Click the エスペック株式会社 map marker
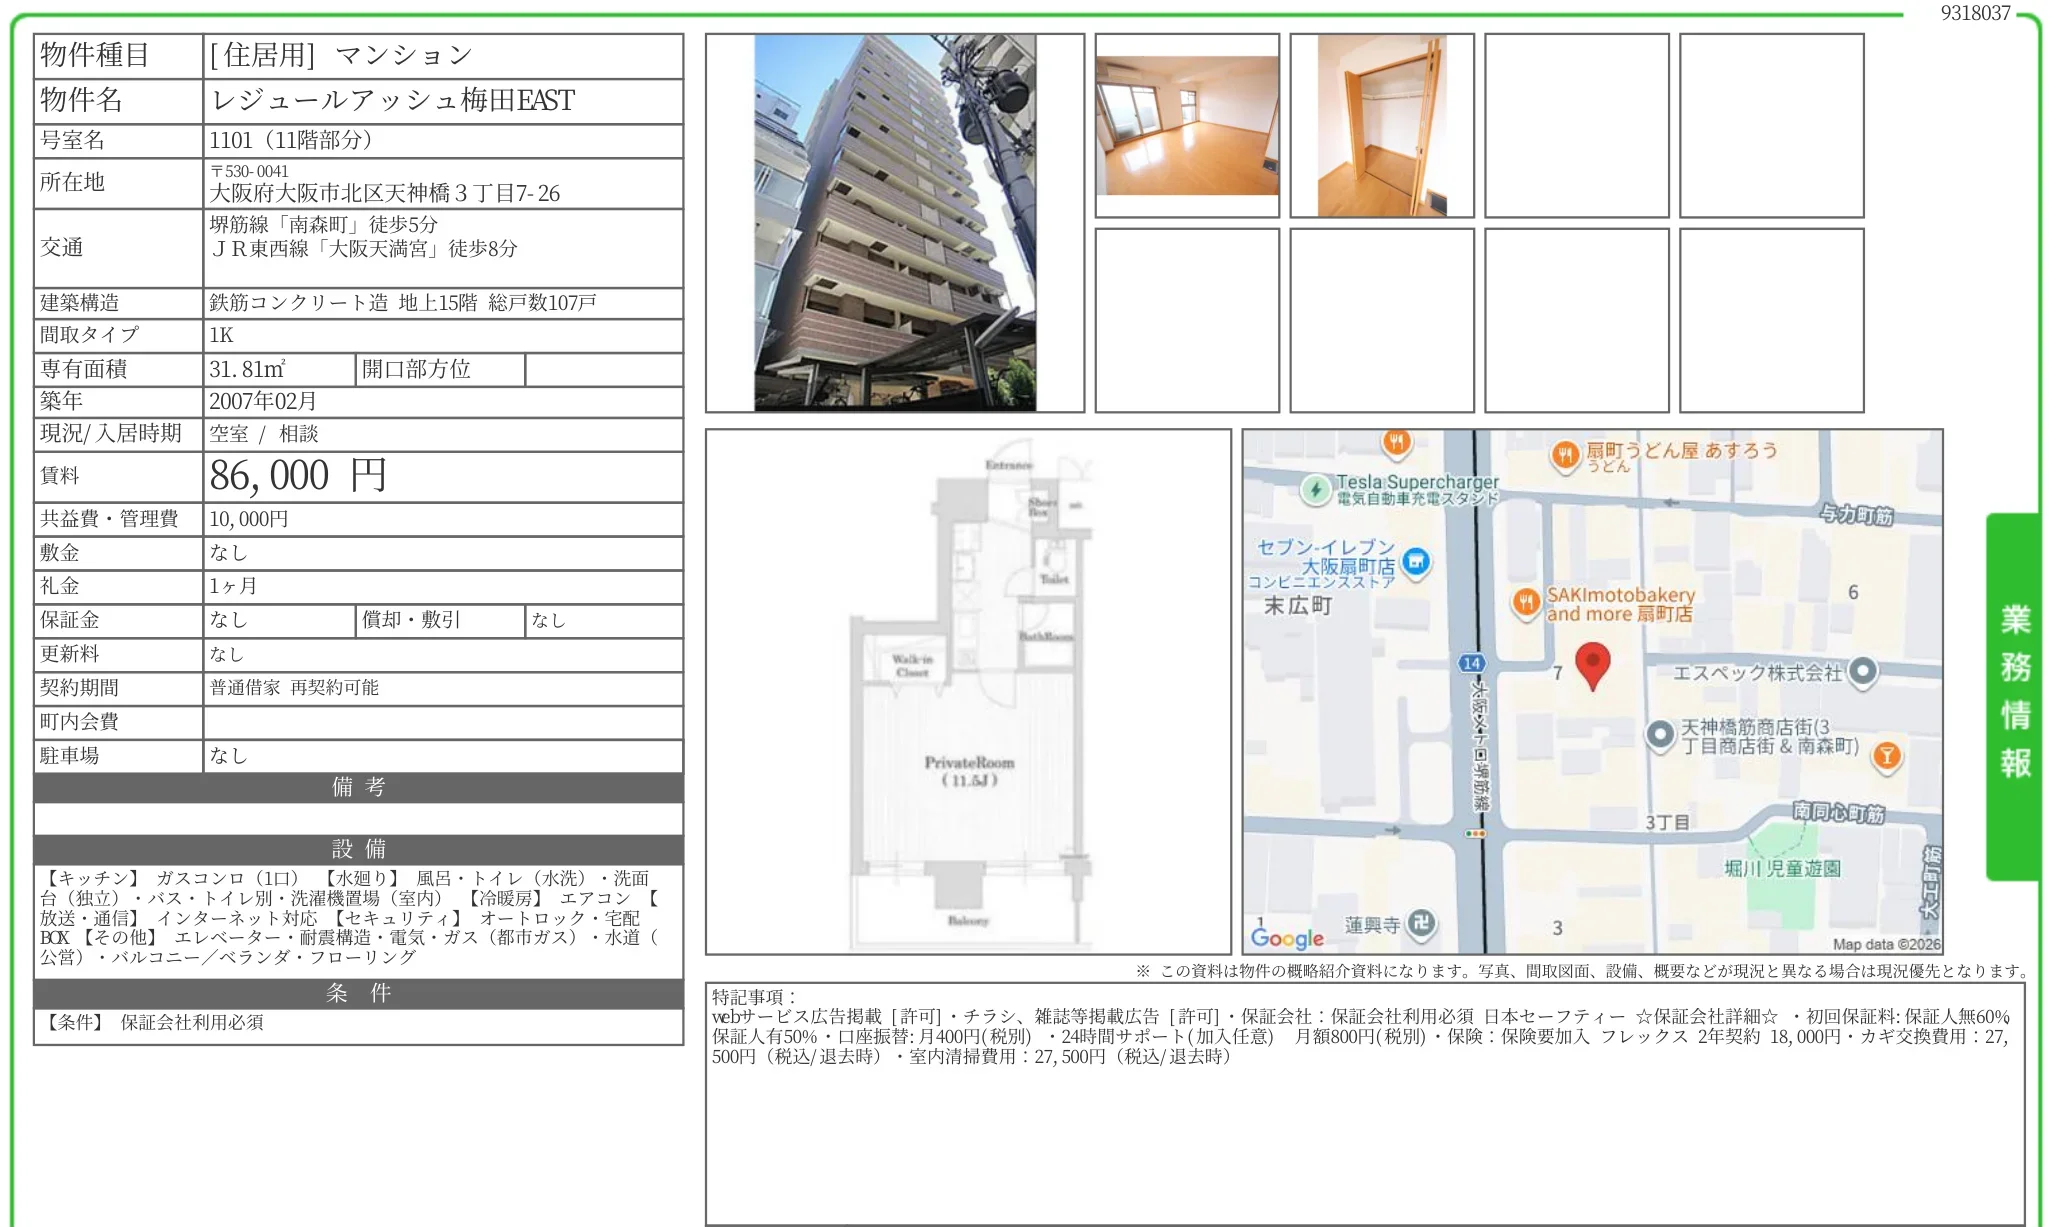 click(x=1862, y=671)
